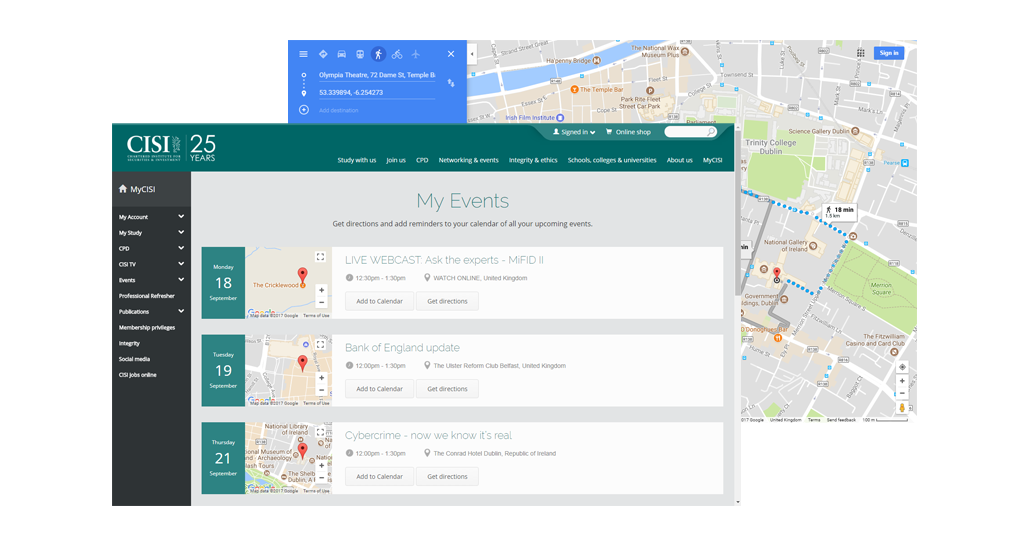Click scroll down arrow of events page

tap(738, 502)
